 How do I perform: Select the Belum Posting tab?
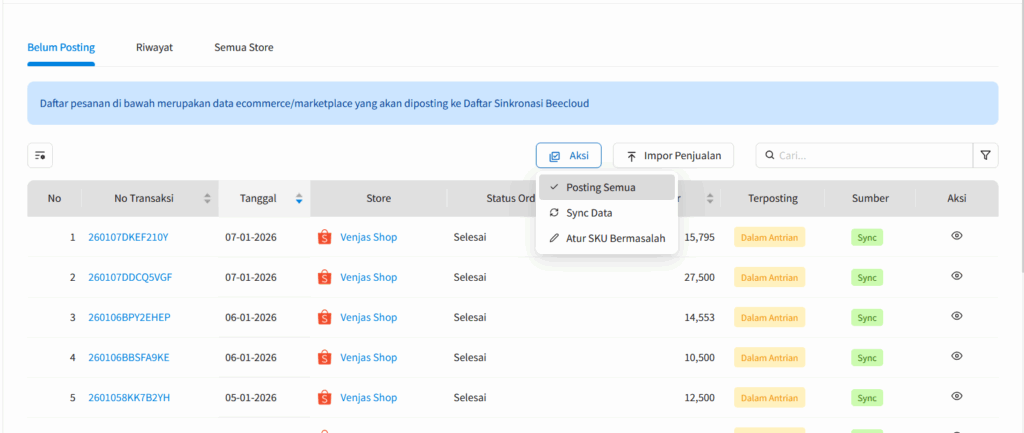(x=61, y=48)
